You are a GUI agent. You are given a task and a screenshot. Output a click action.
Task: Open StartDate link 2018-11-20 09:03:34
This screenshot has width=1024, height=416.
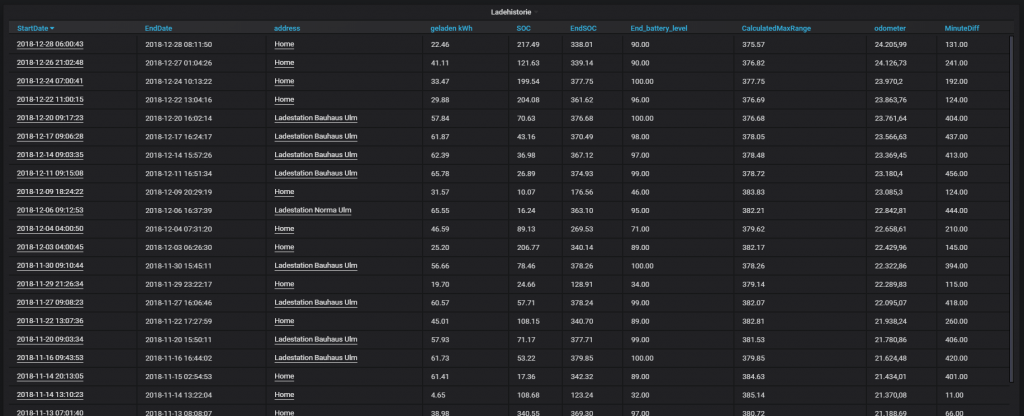(50, 340)
